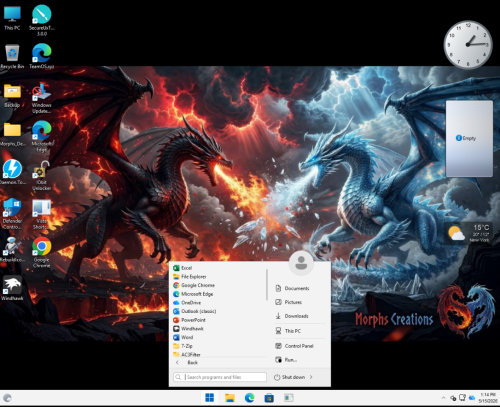Click Windows Start button in taskbar
The width and height of the screenshot is (500, 407).
point(210,398)
